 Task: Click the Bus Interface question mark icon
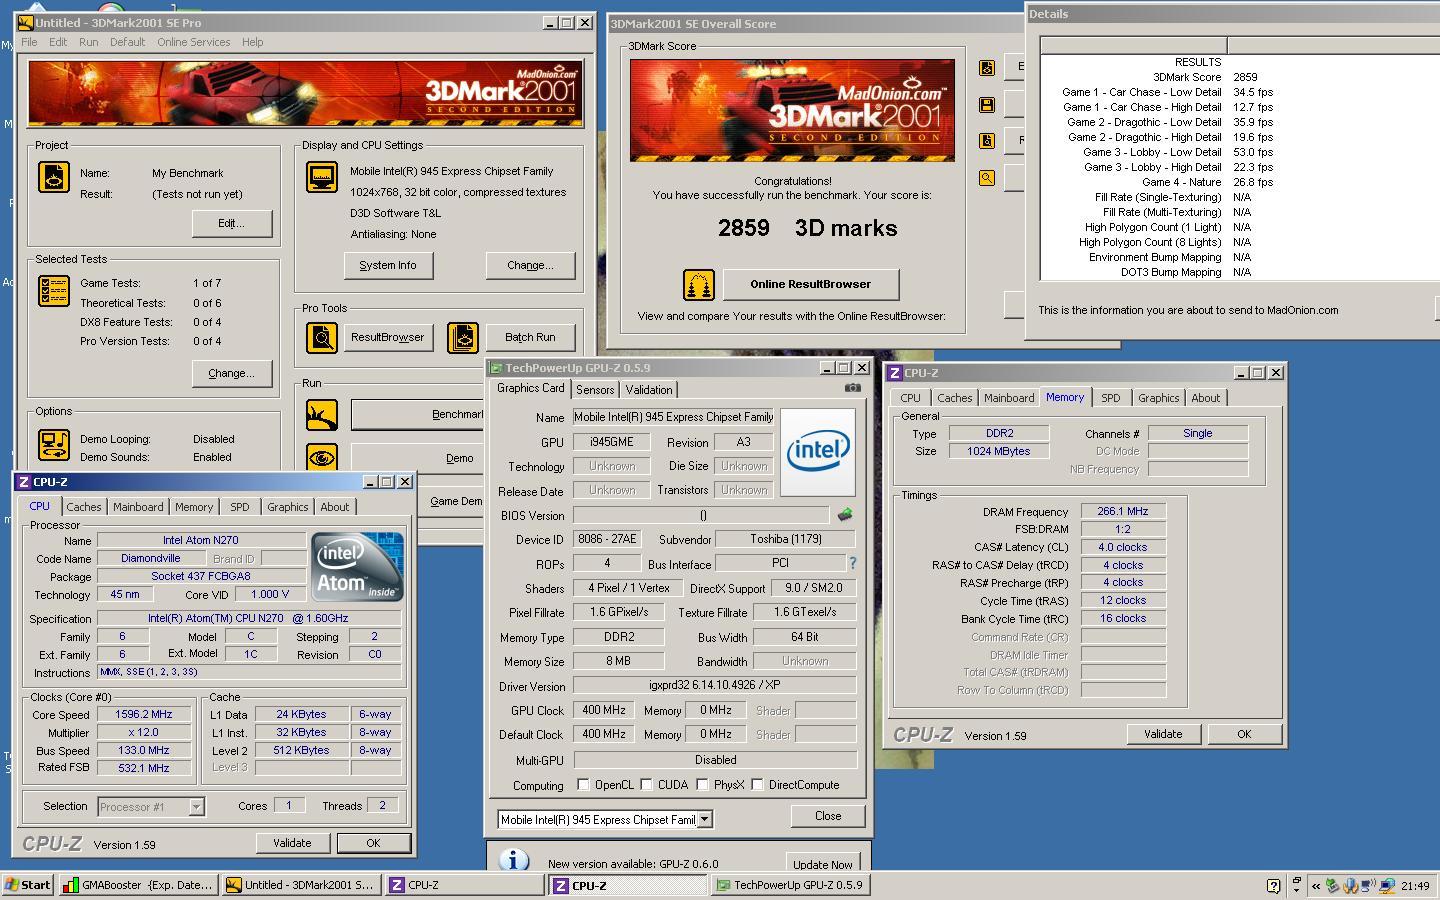tap(852, 564)
